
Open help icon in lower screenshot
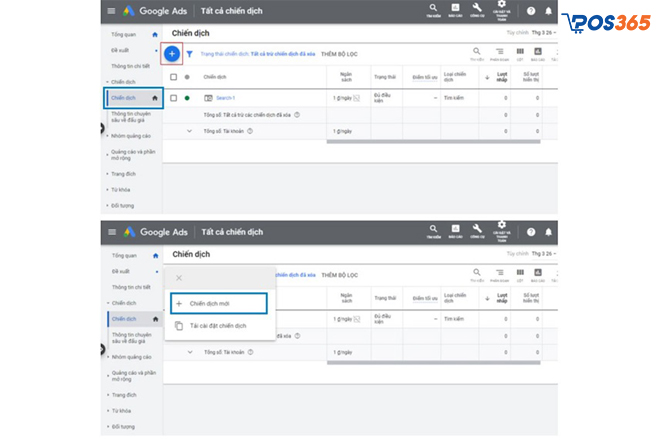click(531, 232)
